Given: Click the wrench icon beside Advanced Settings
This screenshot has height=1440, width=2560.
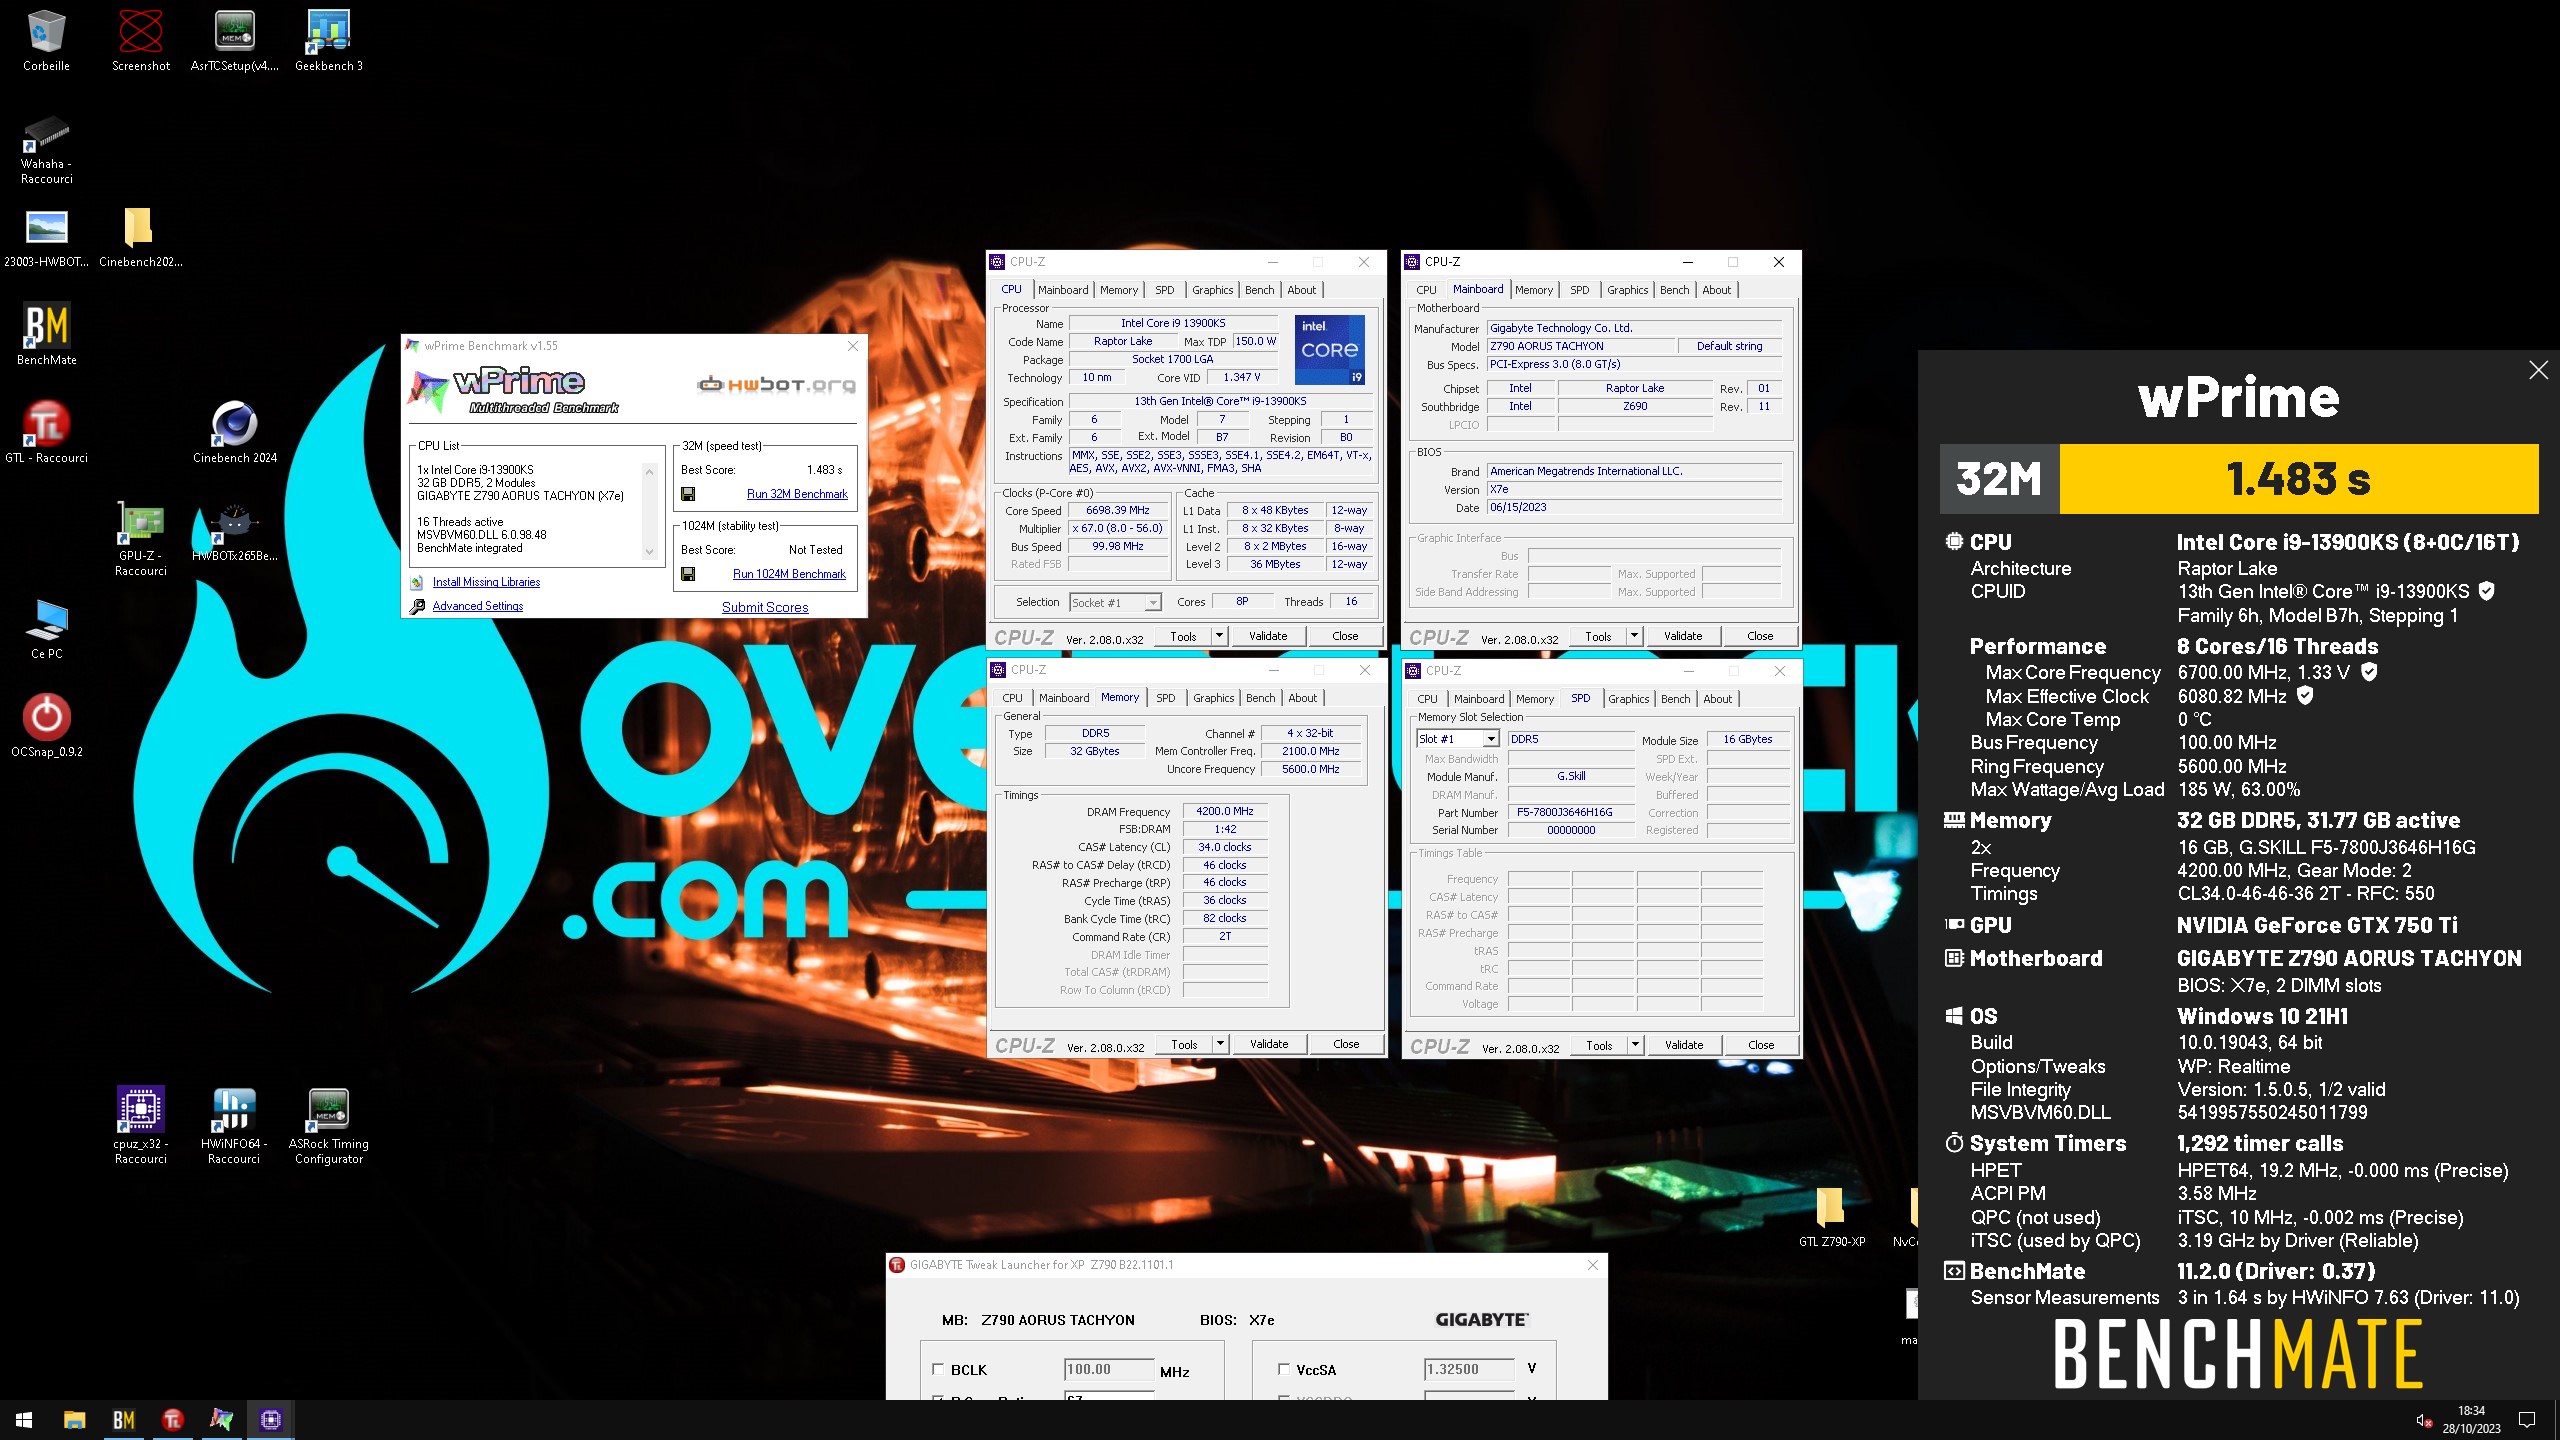Looking at the screenshot, I should pyautogui.click(x=417, y=606).
